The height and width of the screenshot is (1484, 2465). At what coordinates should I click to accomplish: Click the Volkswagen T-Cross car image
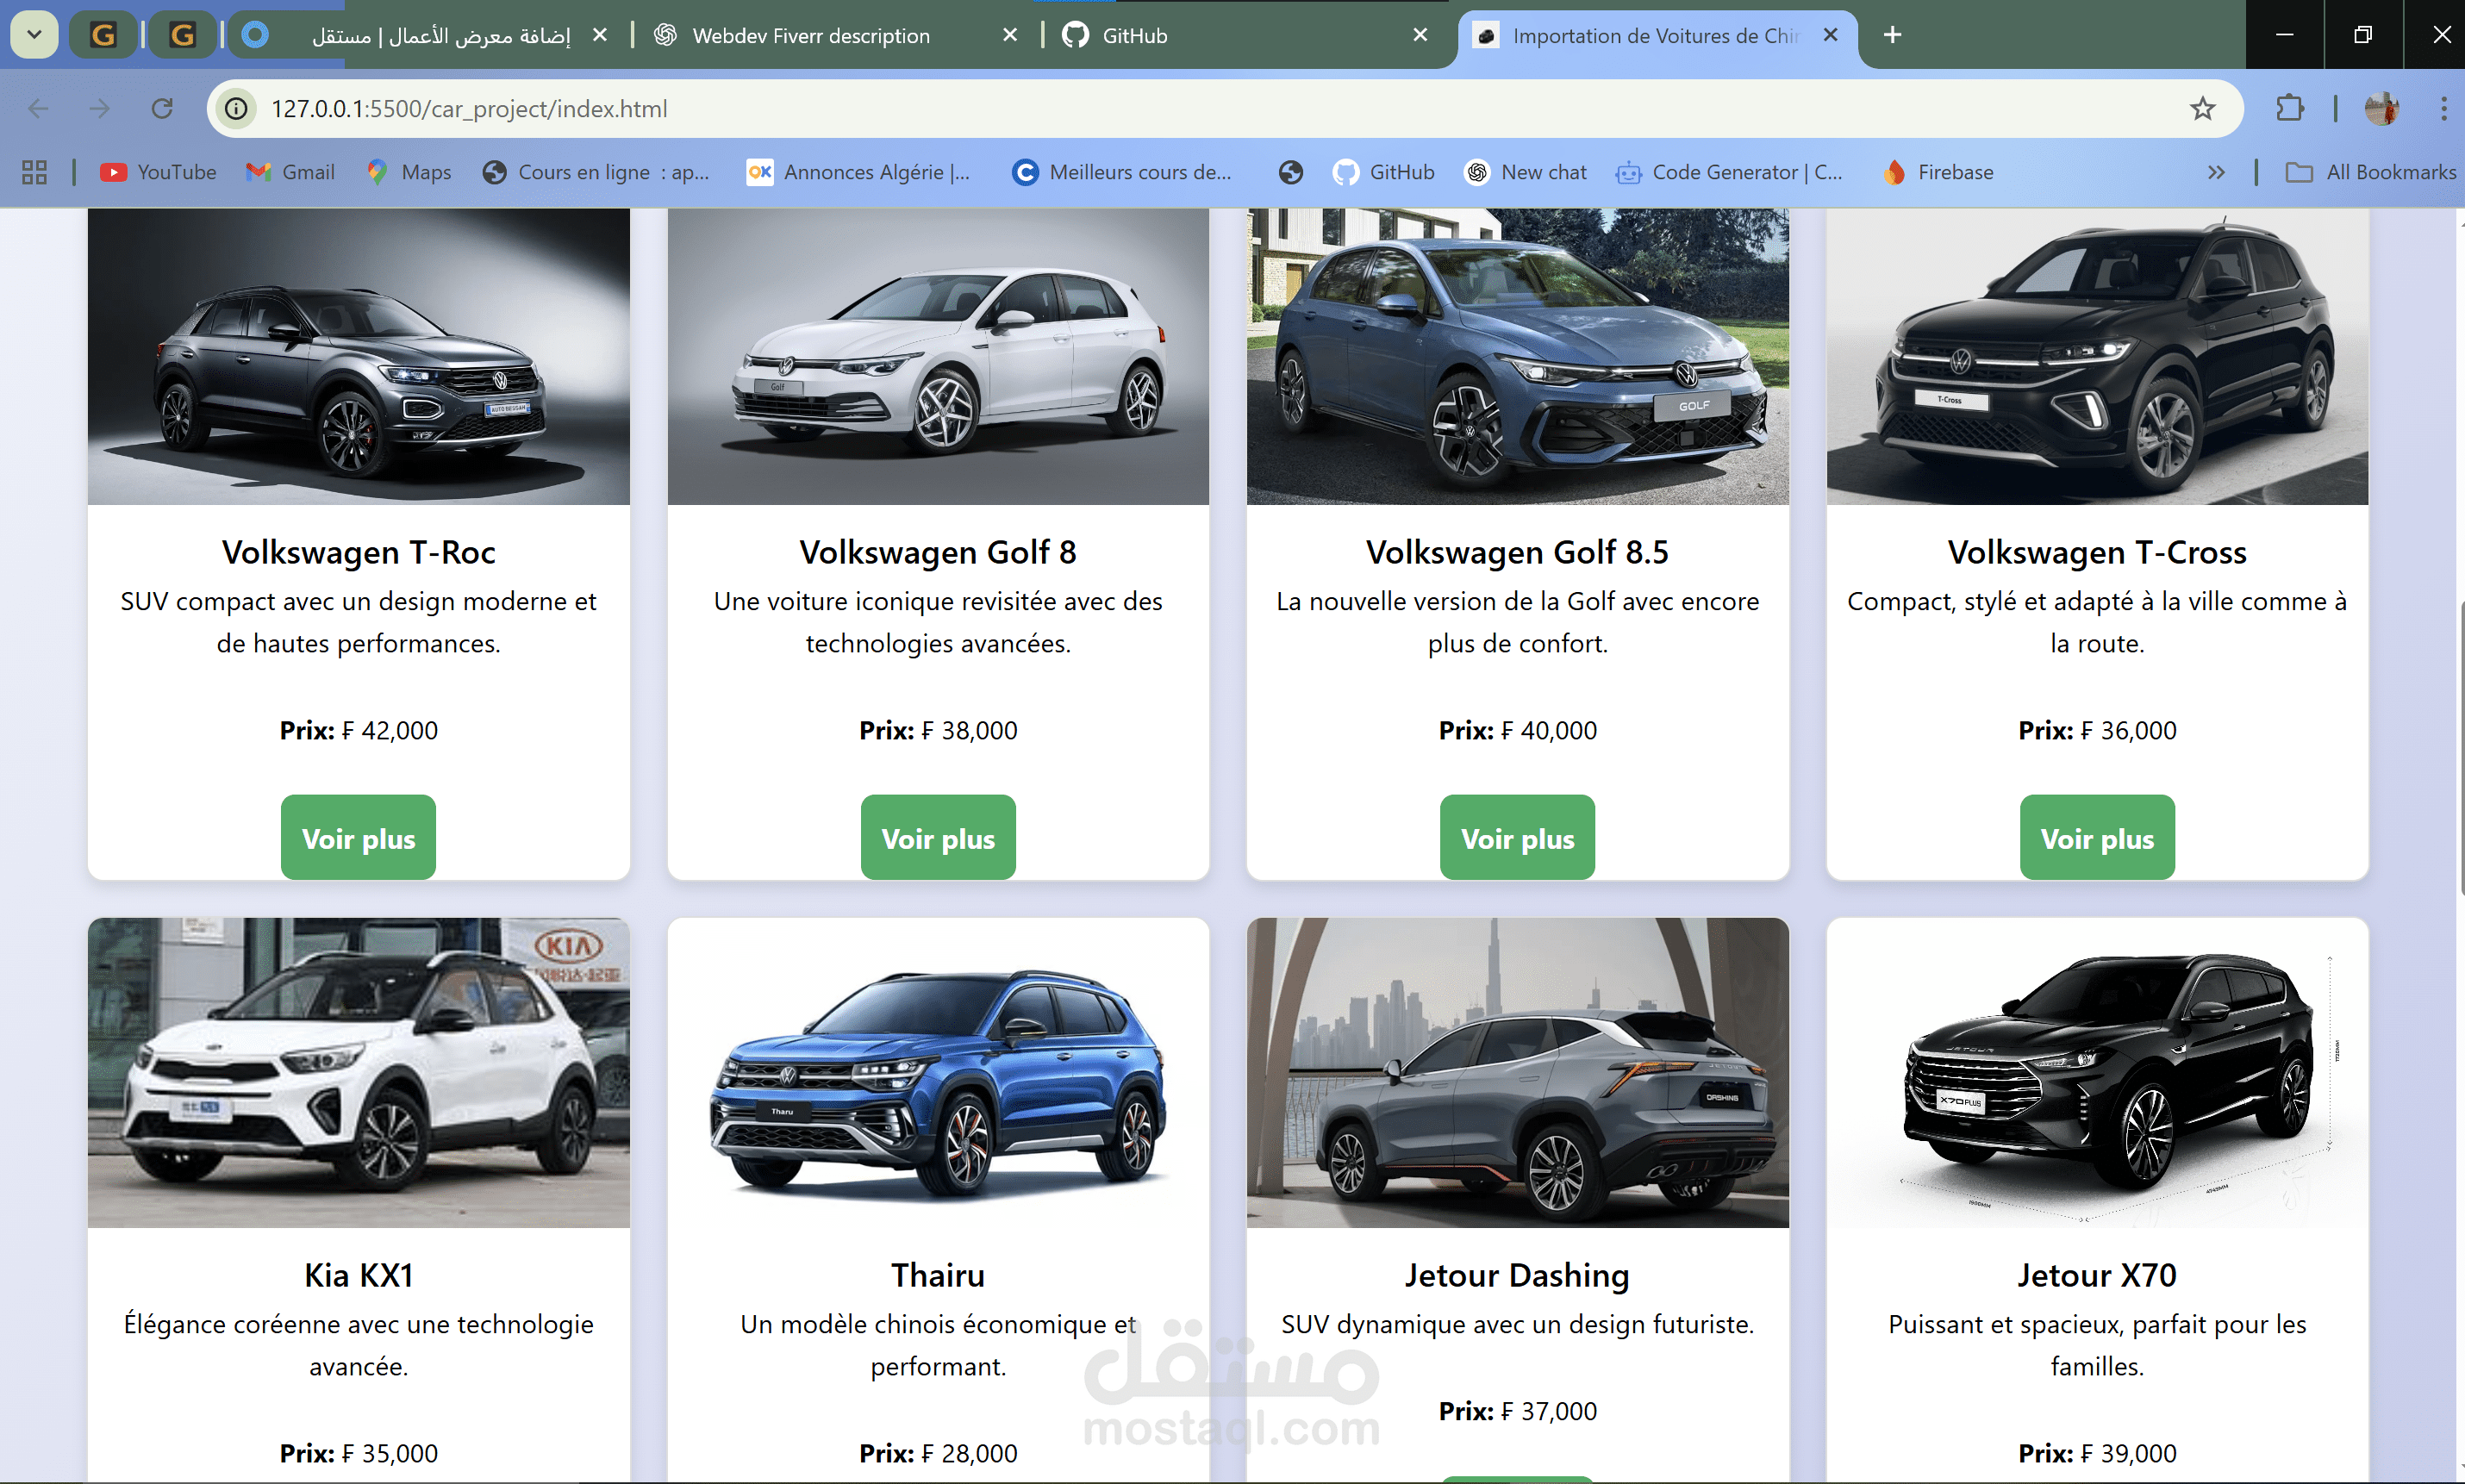click(2097, 357)
